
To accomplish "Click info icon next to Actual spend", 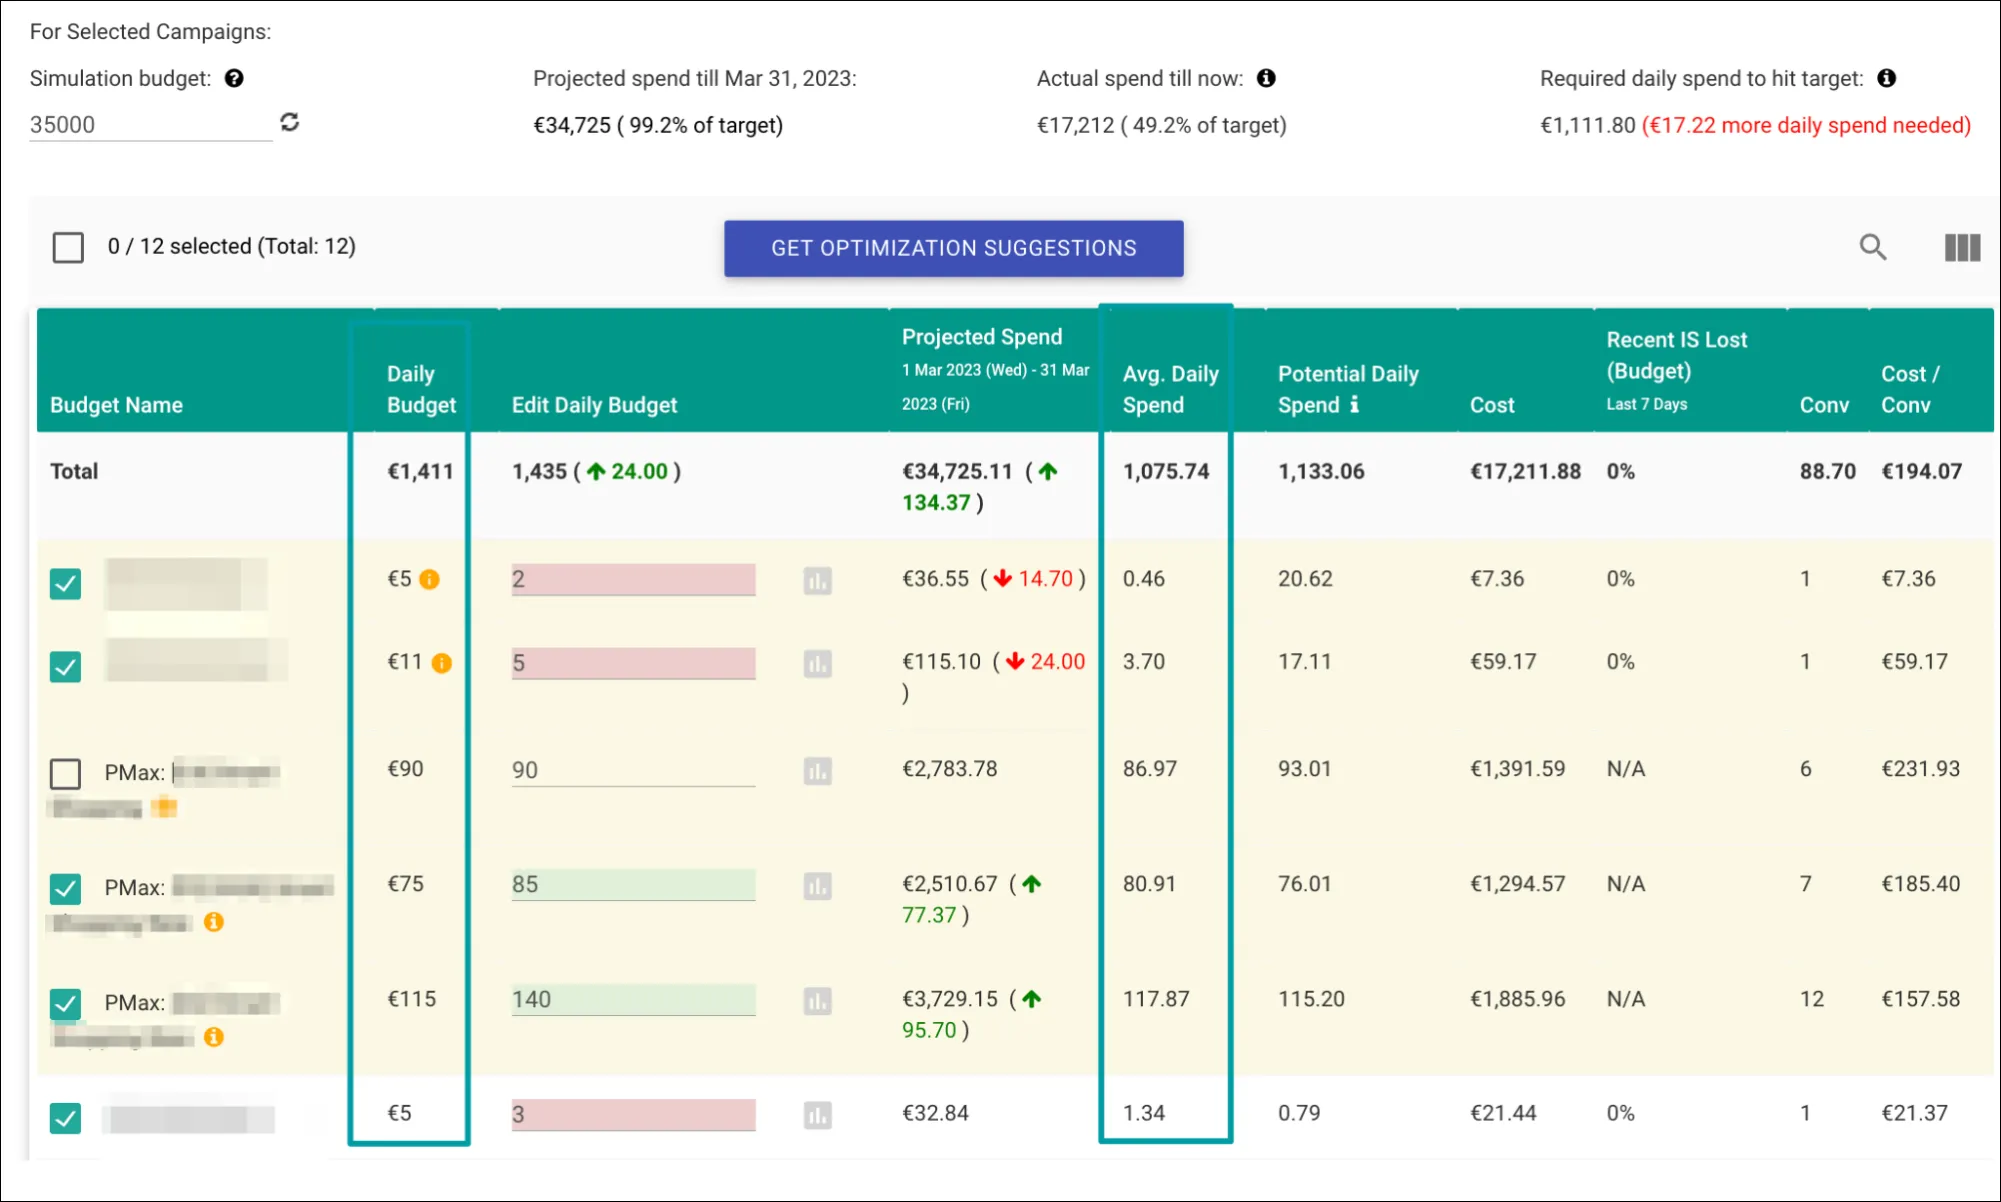I will (x=1266, y=78).
